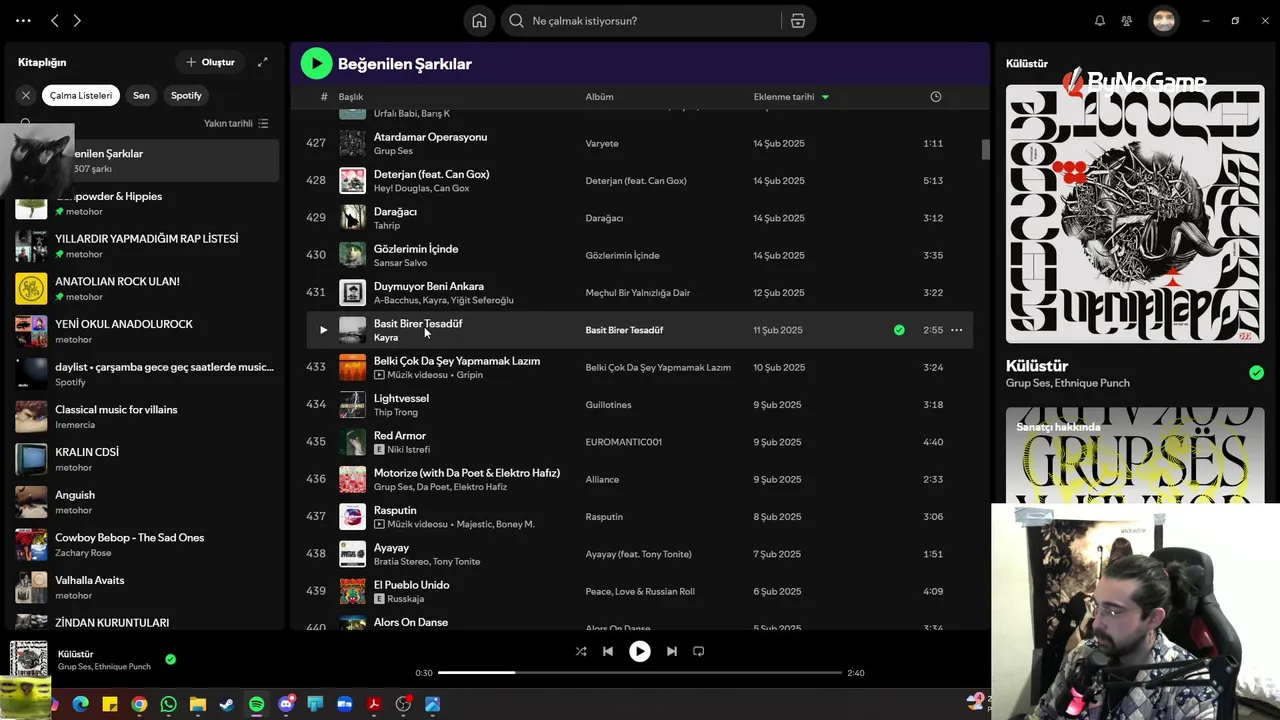Click the Guillotines album link
Viewport: 1280px width, 720px height.
point(608,405)
